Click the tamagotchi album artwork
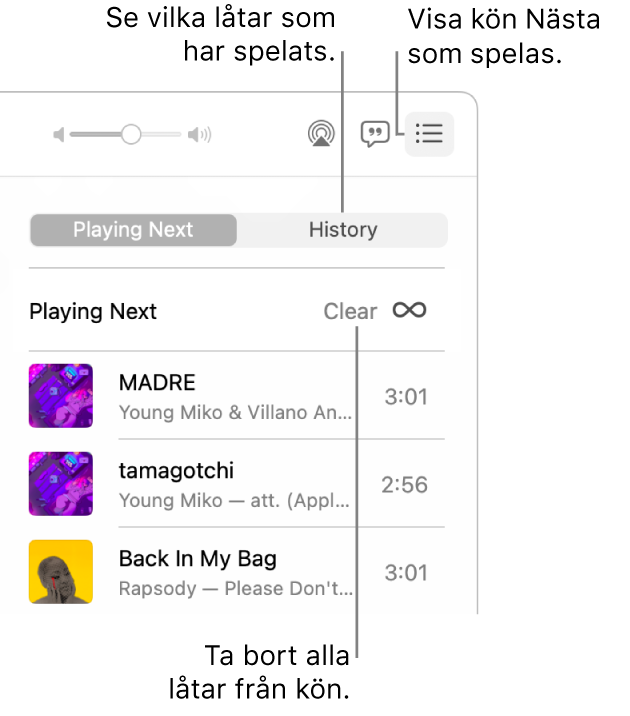The image size is (630, 716). coord(61,484)
